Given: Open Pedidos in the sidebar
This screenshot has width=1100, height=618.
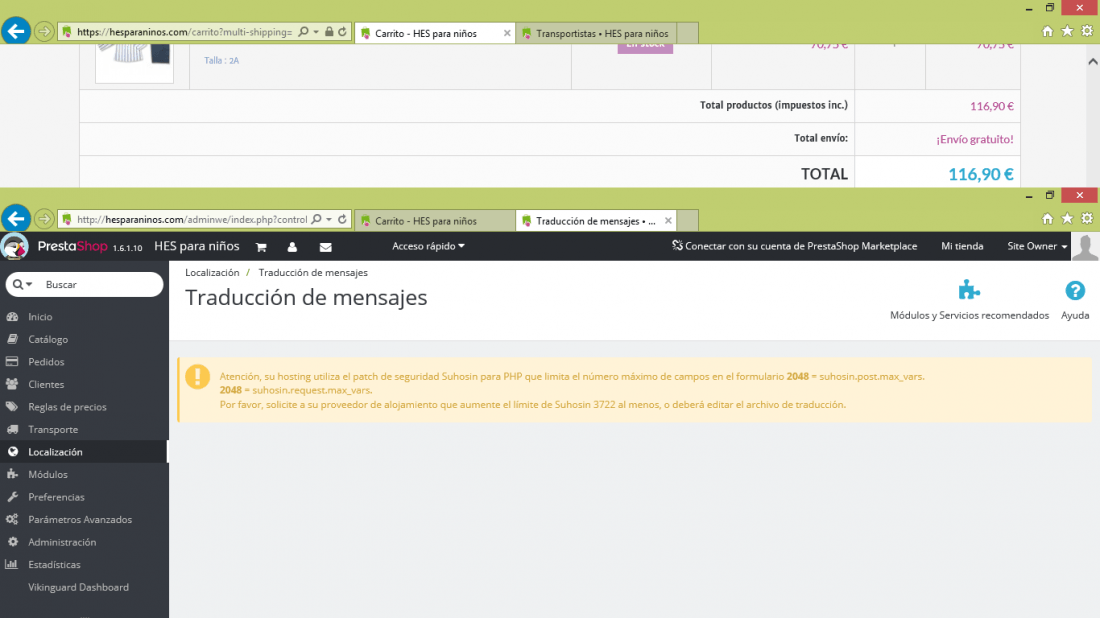Looking at the screenshot, I should [84, 362].
